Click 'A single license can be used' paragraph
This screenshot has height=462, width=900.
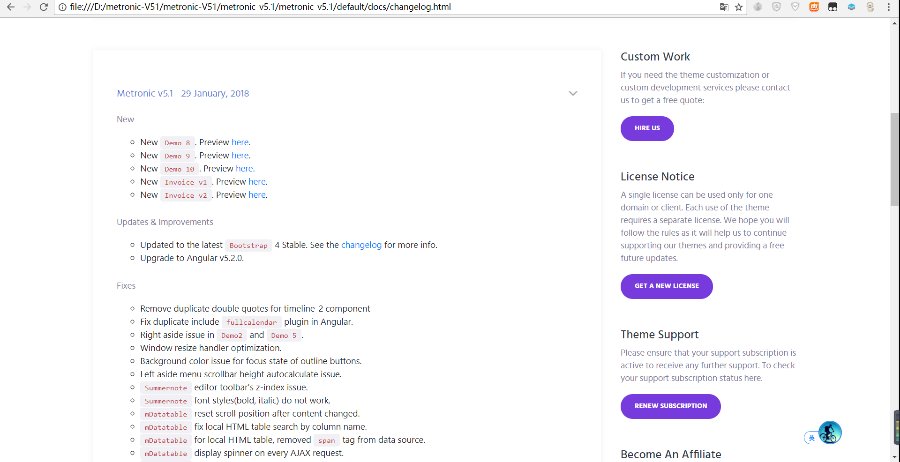(706, 227)
